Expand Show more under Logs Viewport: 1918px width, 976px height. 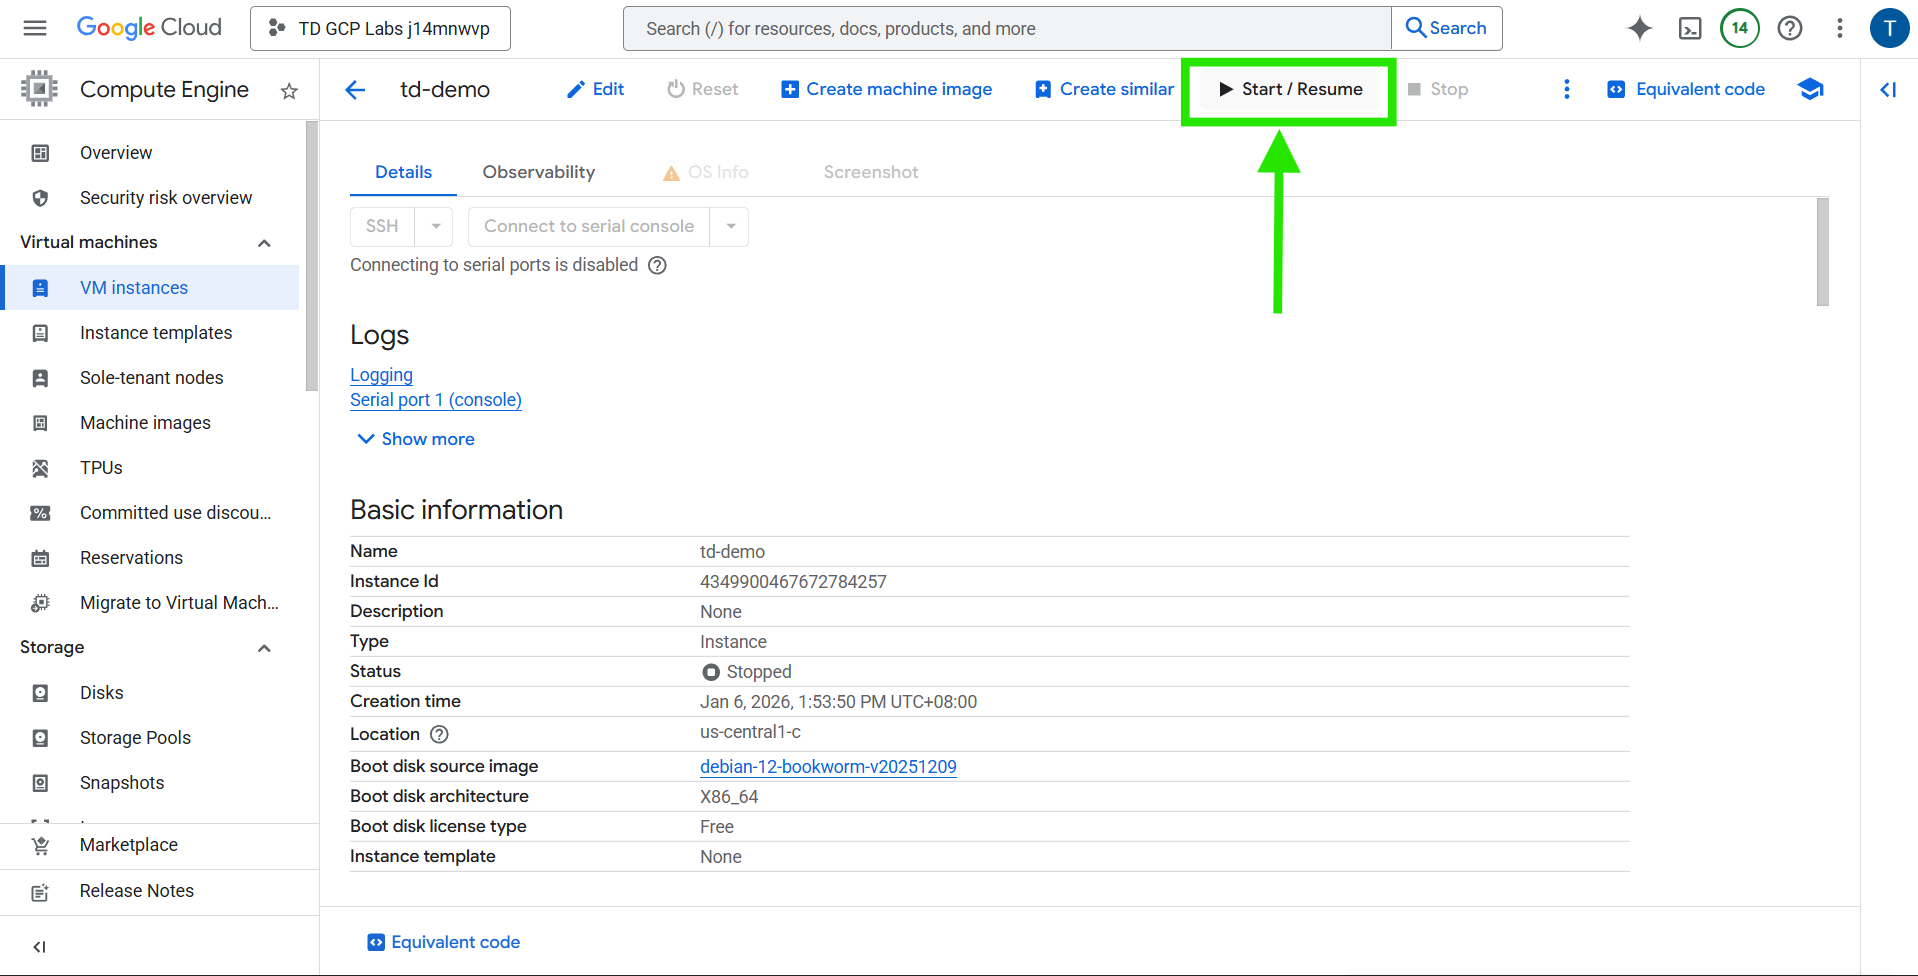point(416,439)
